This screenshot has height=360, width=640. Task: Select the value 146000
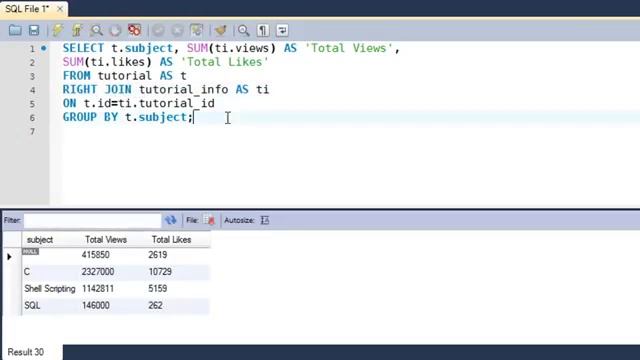(96, 305)
